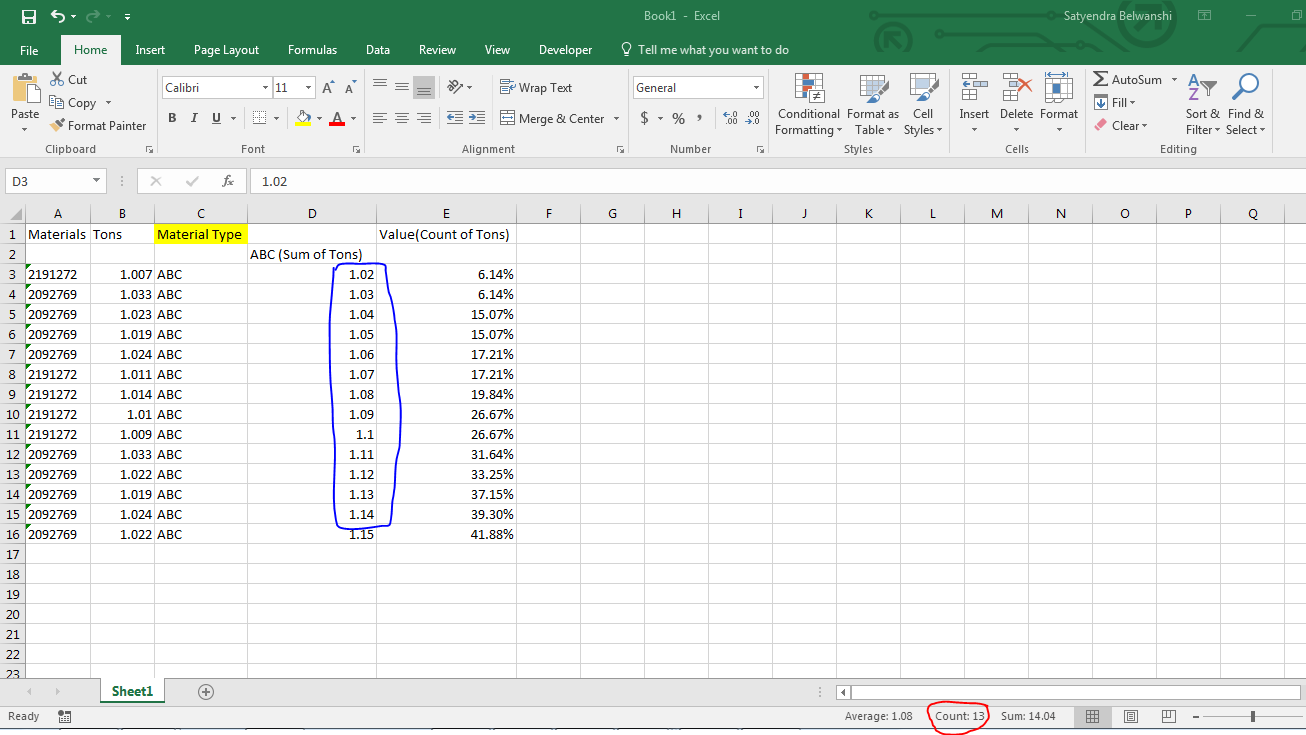Open Conditional Formatting options
The width and height of the screenshot is (1306, 735).
click(808, 104)
